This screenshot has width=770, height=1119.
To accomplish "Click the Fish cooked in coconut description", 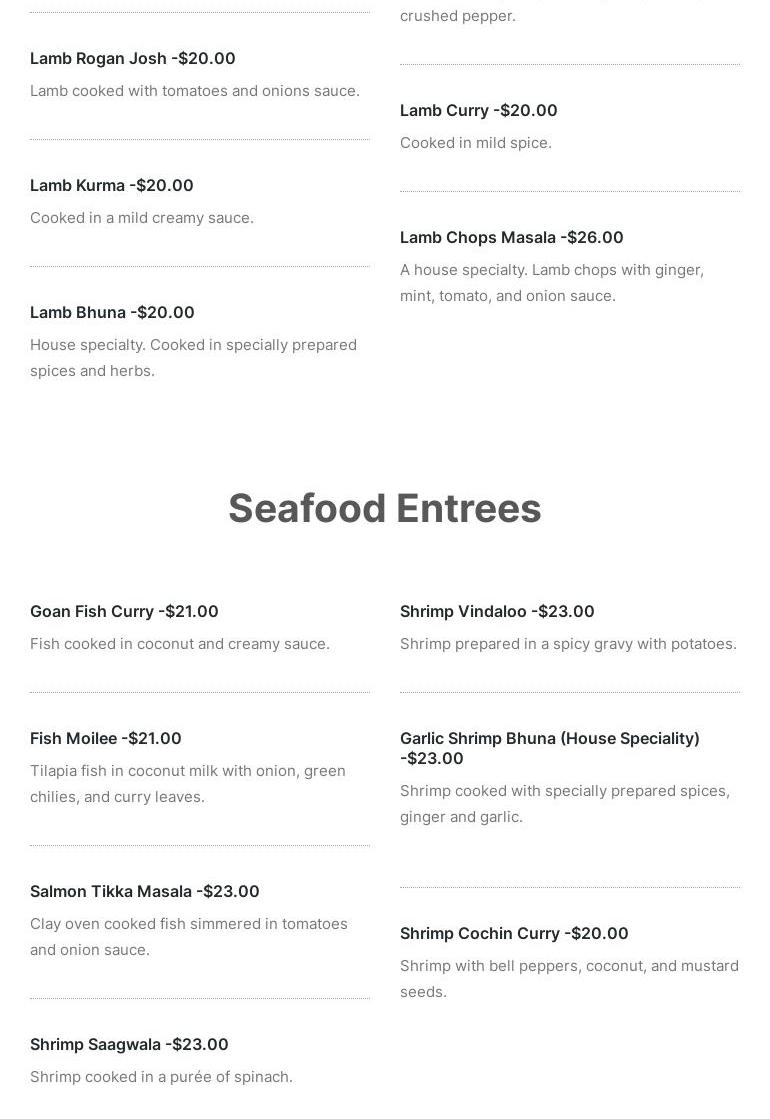I will pos(180,644).
